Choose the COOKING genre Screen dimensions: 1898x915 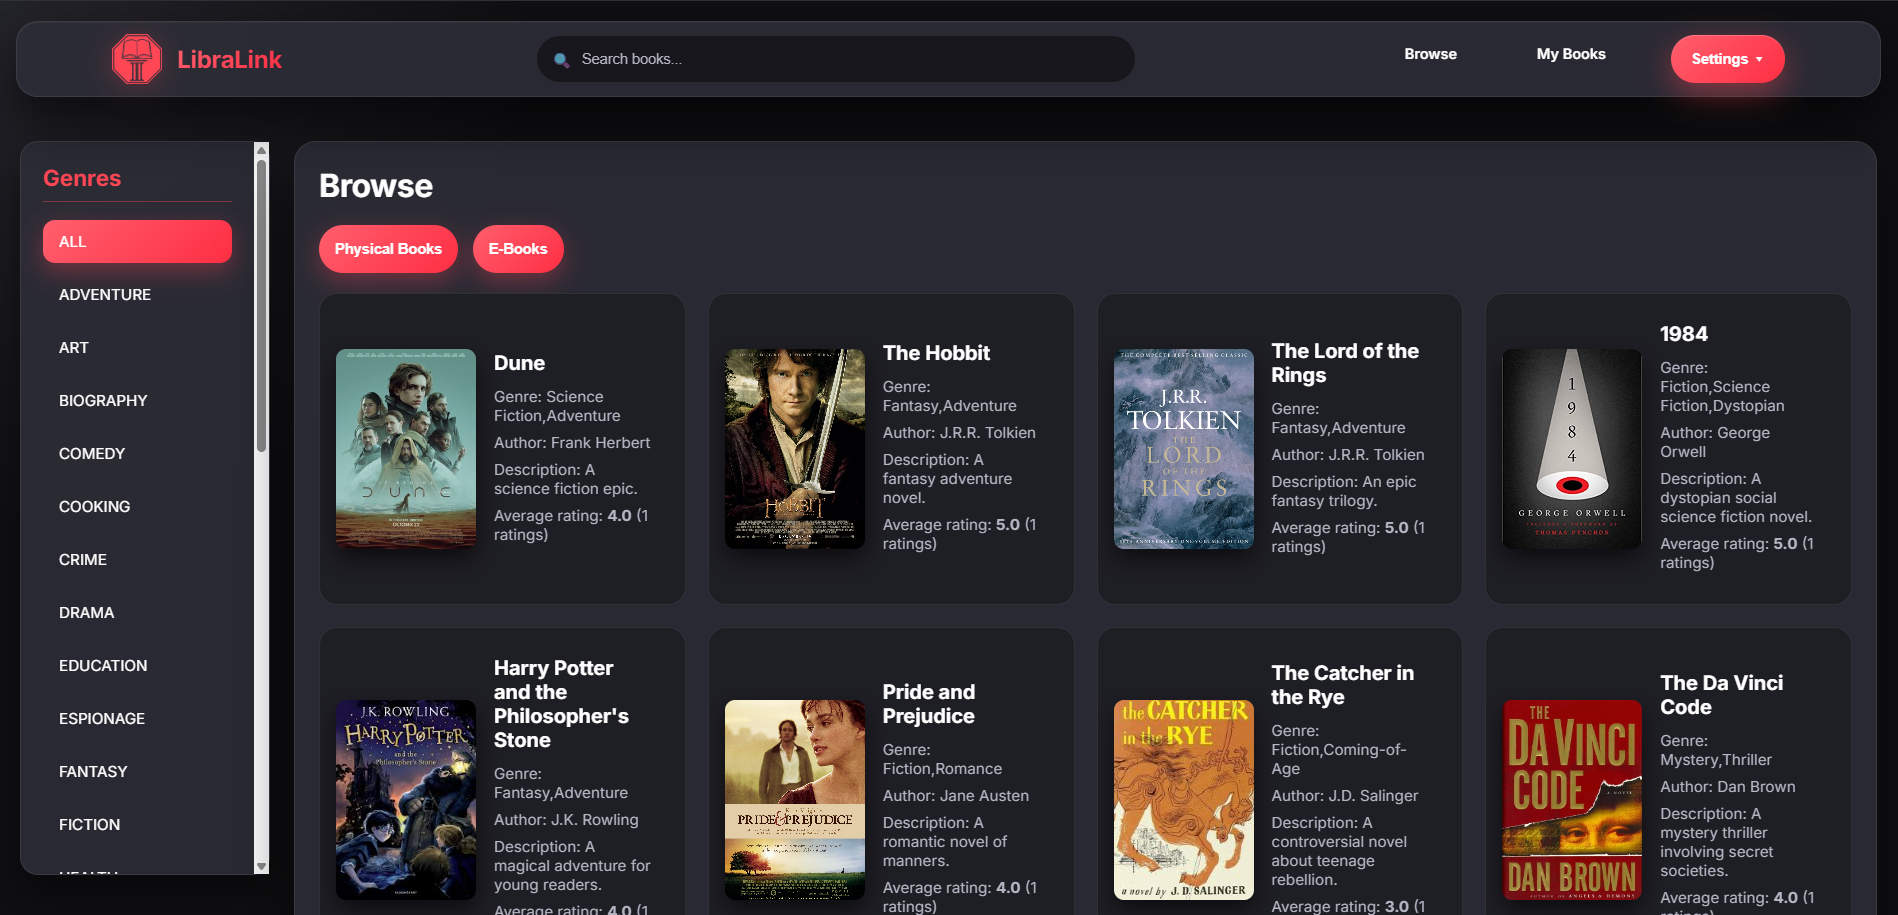click(x=137, y=507)
